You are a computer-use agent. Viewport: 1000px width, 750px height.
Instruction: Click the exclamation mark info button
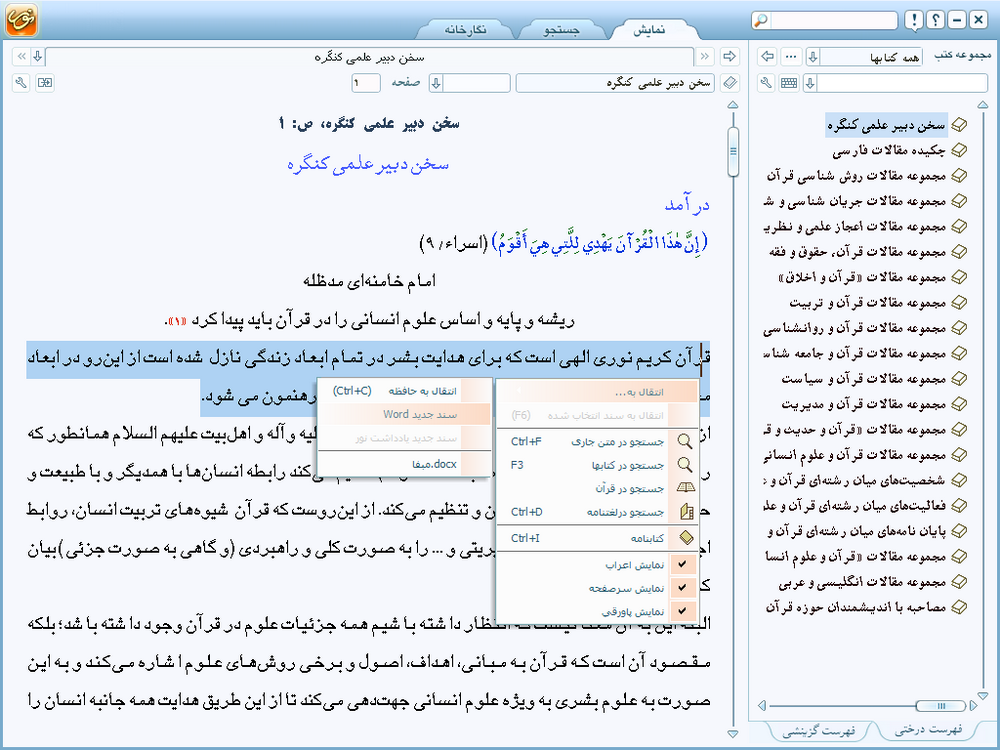pyautogui.click(x=915, y=20)
